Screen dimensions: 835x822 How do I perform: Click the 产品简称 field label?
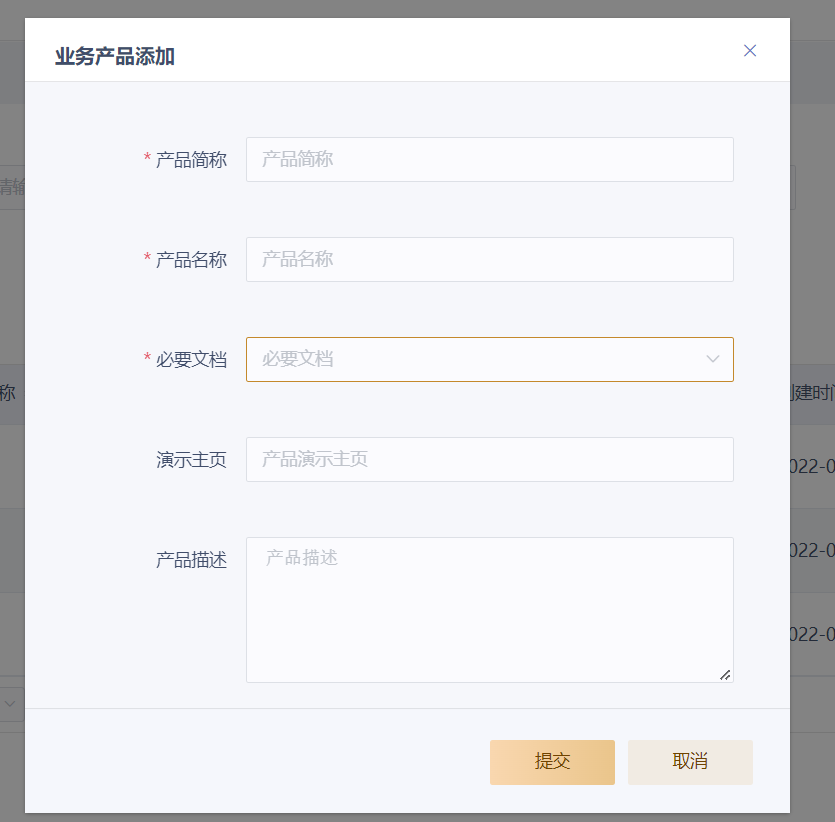(191, 160)
